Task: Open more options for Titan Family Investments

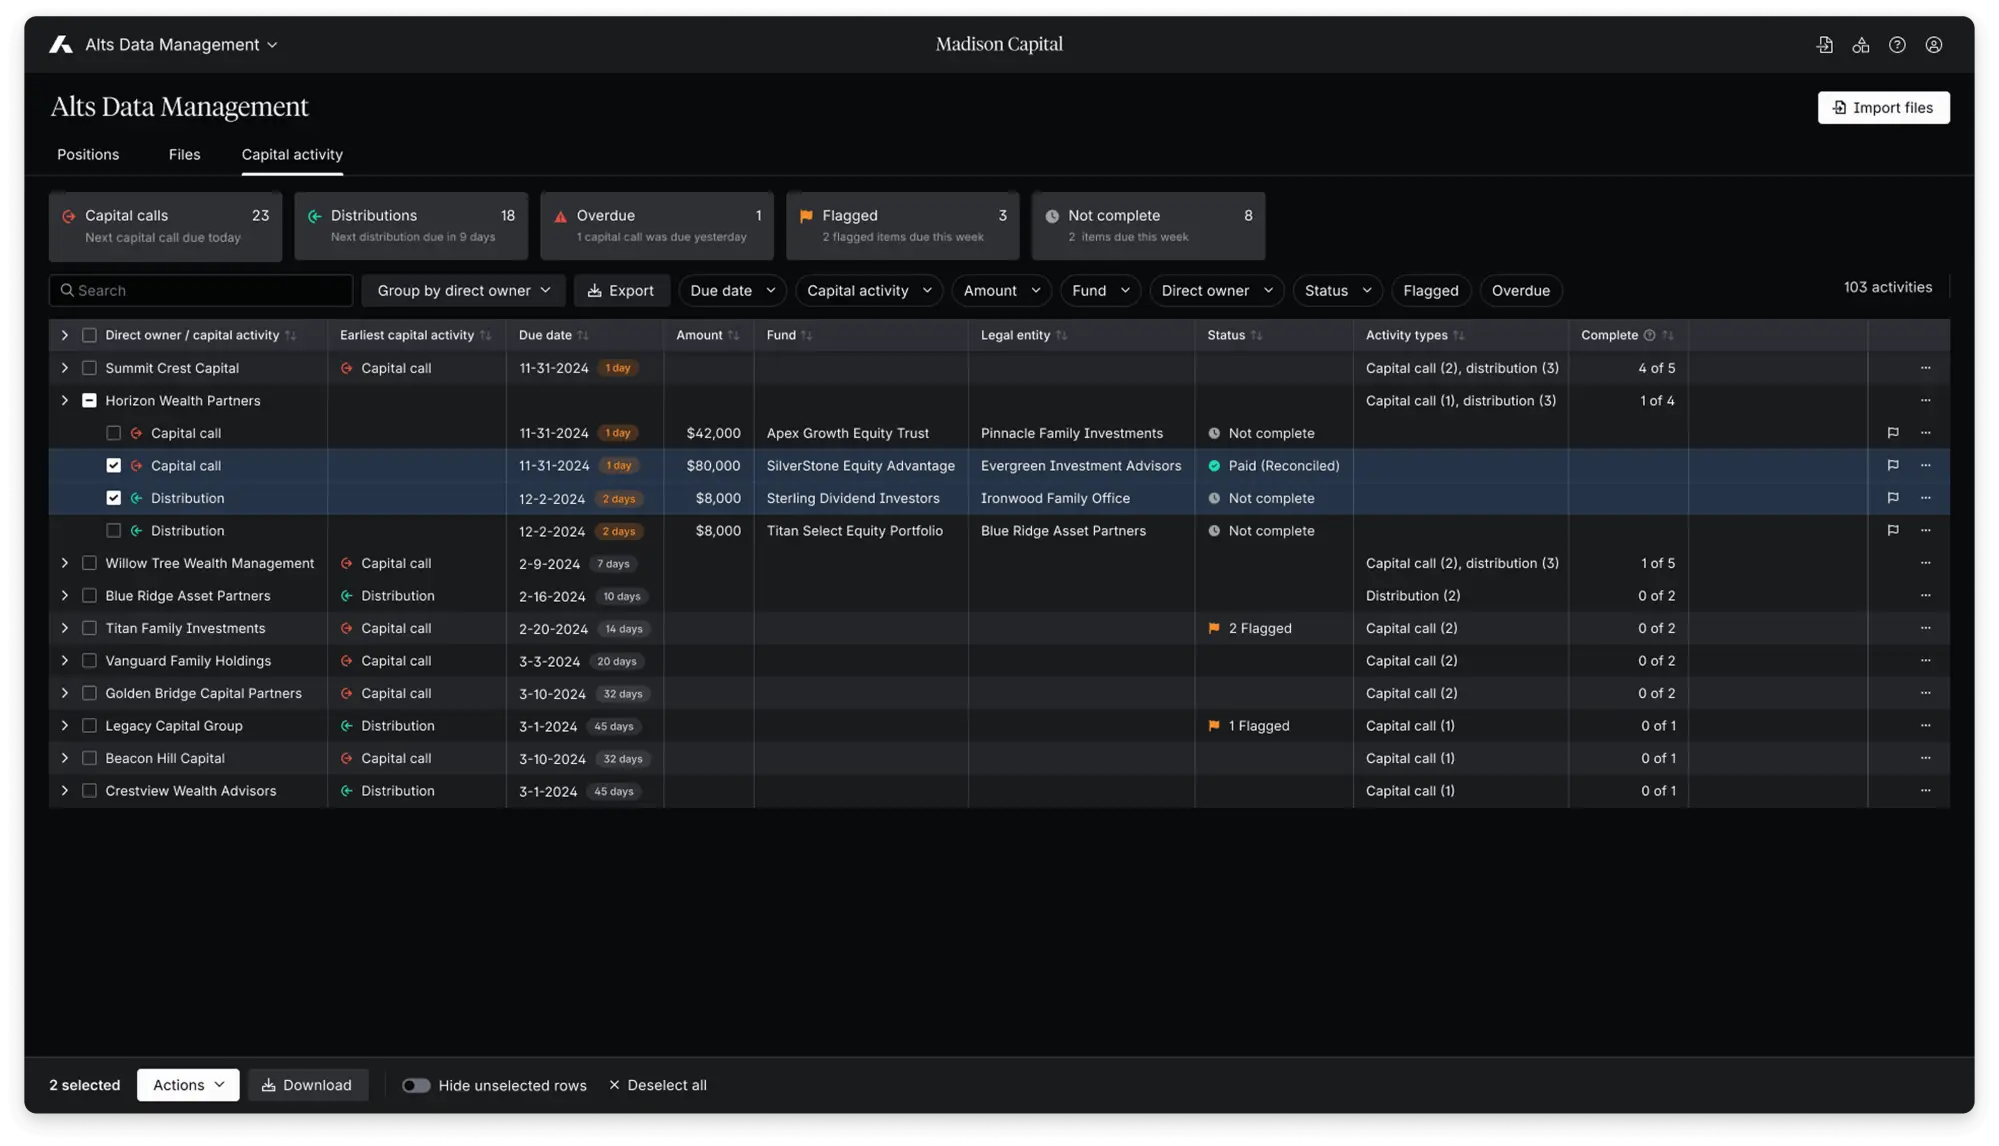Action: (x=1926, y=628)
